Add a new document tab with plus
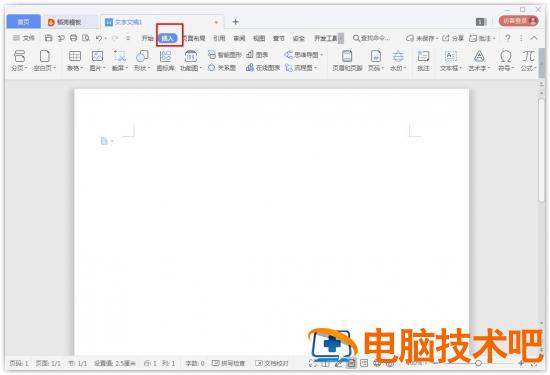The height and width of the screenshot is (375, 550). point(236,22)
